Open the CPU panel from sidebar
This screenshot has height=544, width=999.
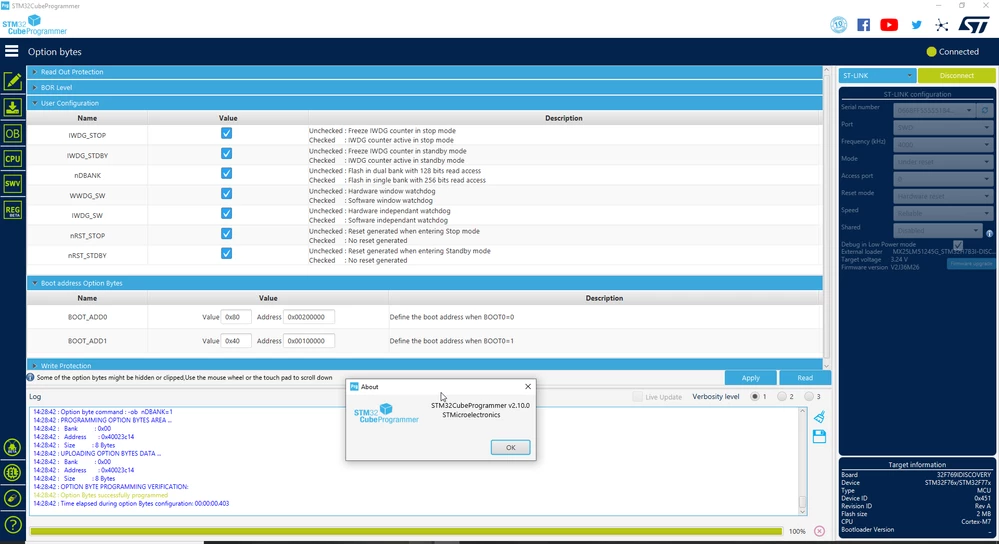click(13, 159)
